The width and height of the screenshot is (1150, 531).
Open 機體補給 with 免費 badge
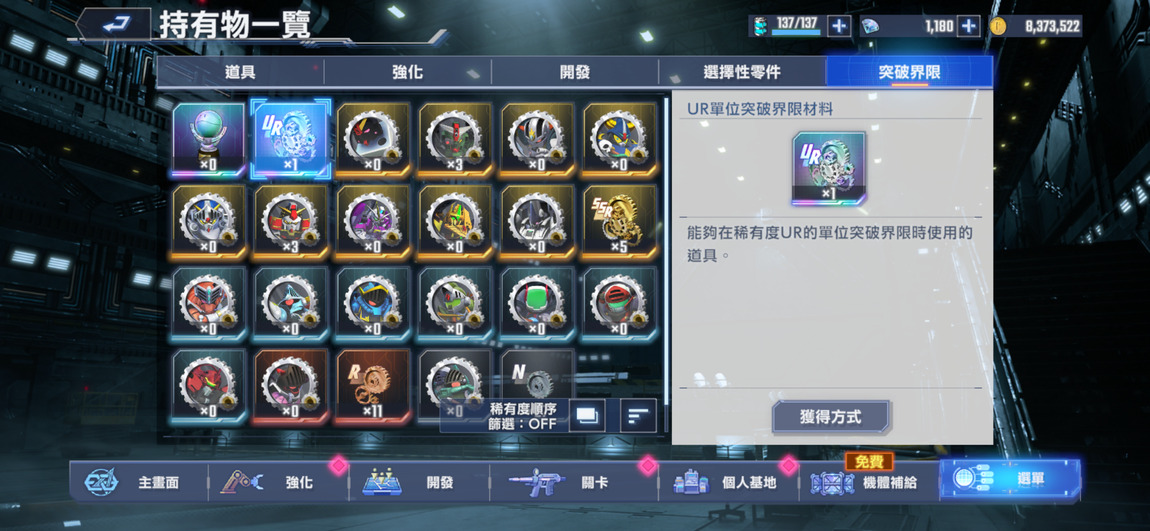(x=869, y=482)
